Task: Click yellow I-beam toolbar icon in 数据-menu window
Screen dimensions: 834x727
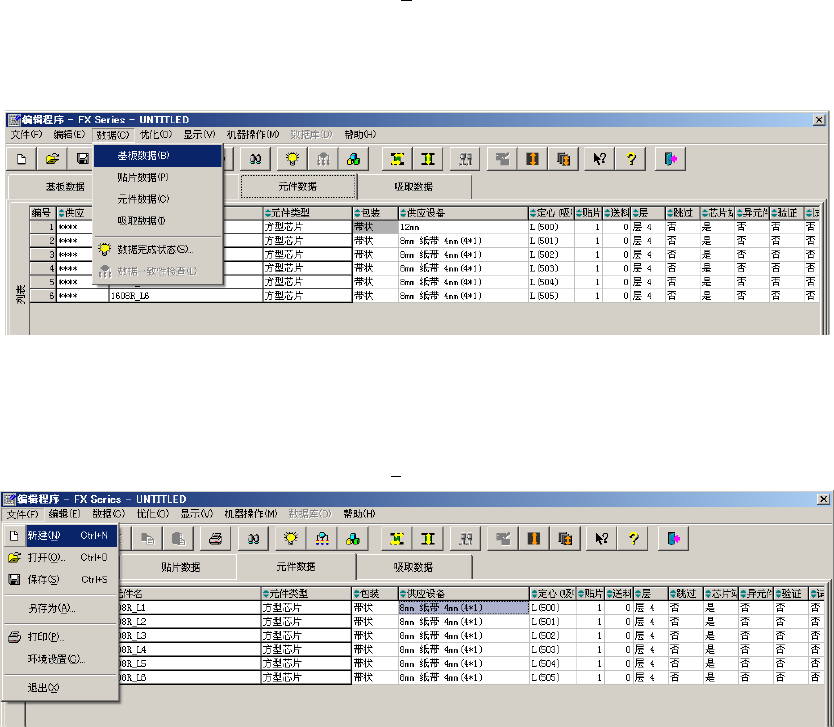Action: 428,159
